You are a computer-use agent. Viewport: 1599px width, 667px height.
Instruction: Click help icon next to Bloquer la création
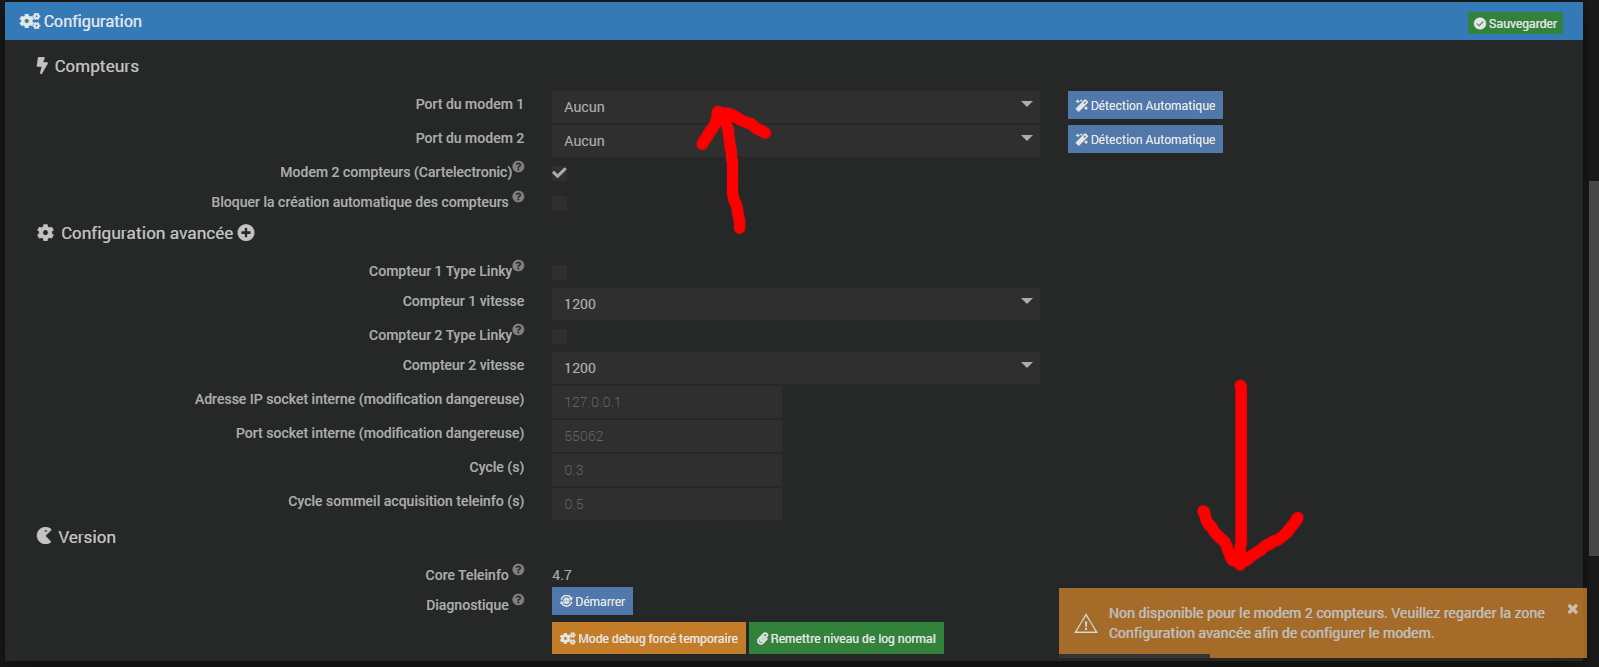(x=518, y=197)
